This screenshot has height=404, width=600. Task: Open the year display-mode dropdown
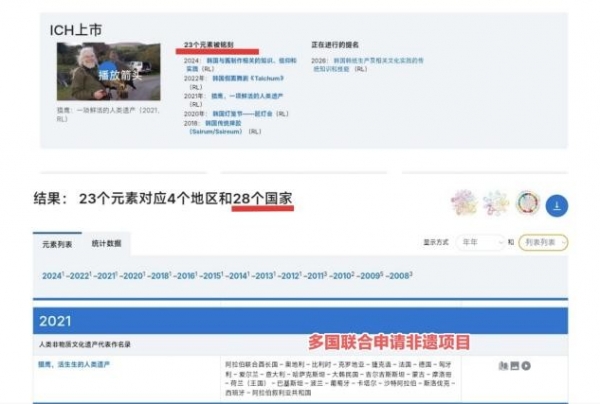(480, 242)
